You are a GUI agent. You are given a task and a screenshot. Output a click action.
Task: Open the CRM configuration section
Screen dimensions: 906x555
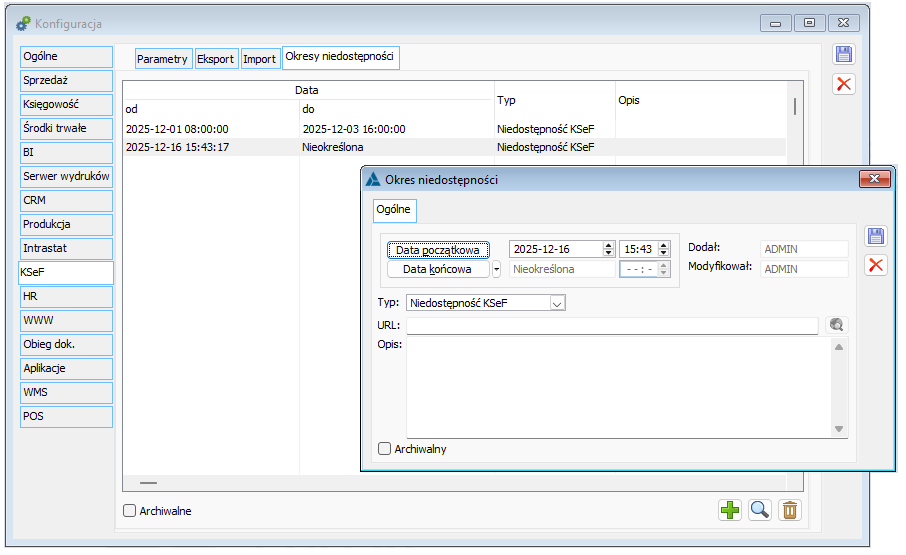click(66, 200)
